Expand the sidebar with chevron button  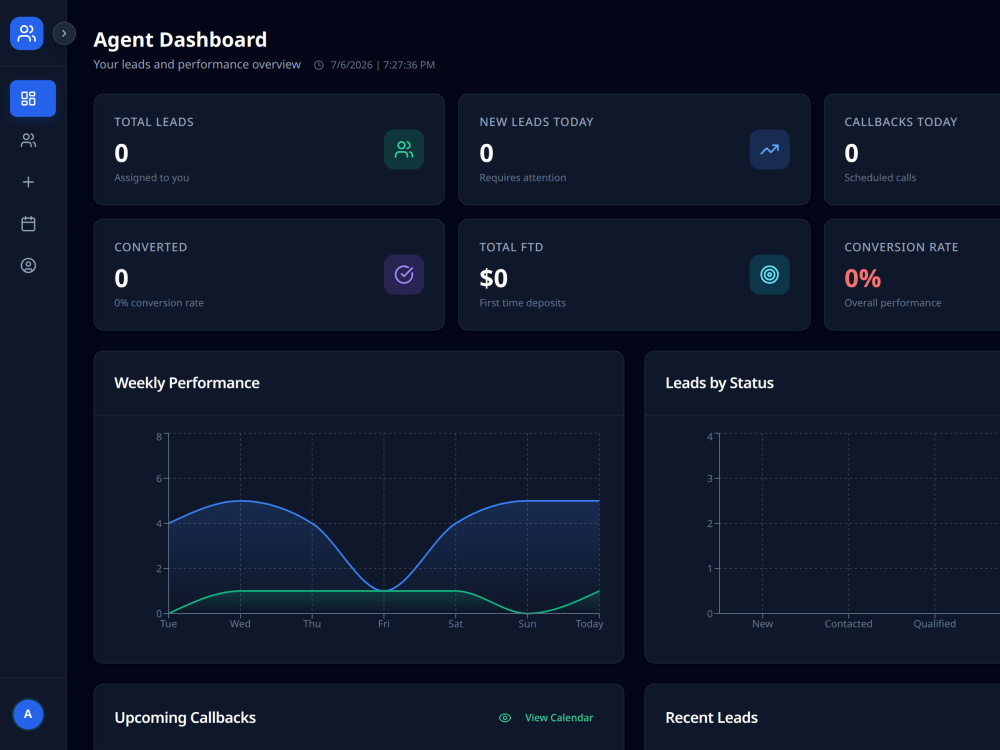click(x=64, y=33)
